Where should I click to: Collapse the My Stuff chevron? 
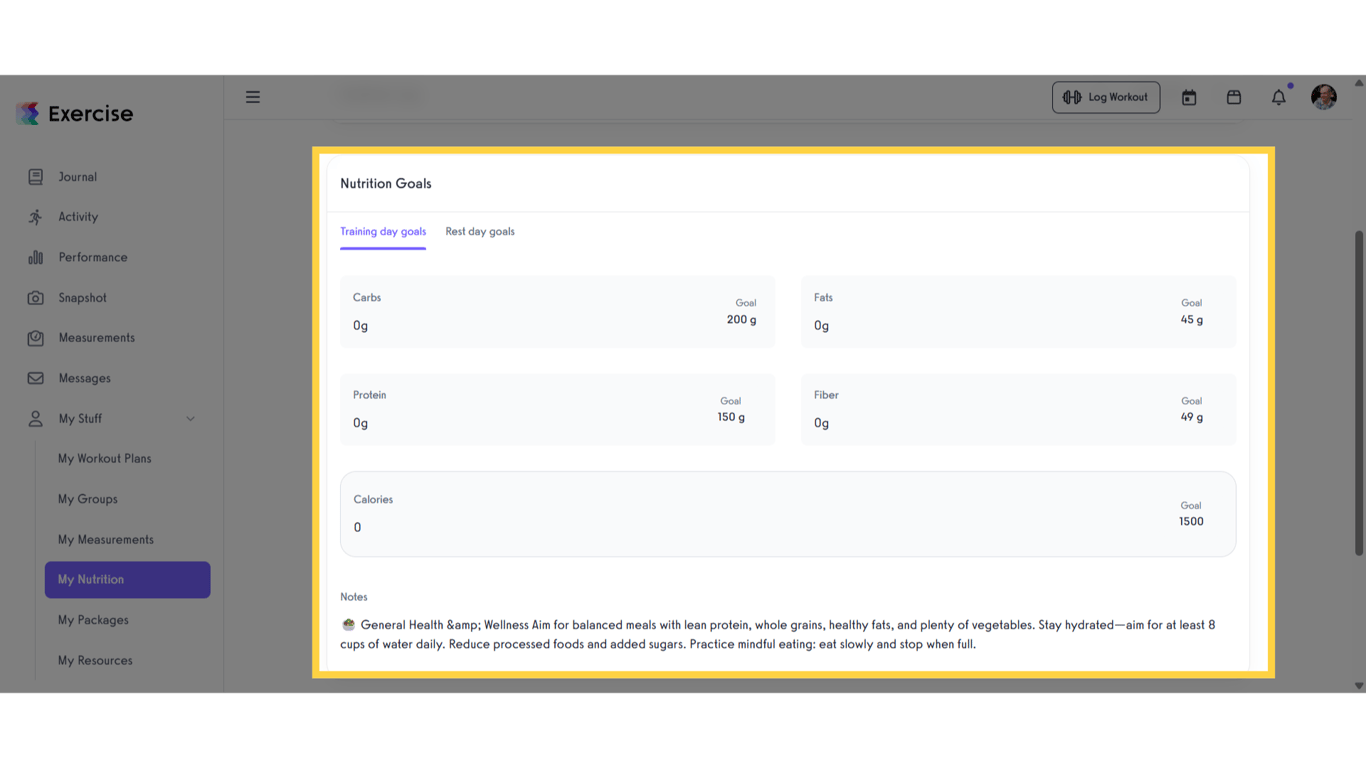190,419
